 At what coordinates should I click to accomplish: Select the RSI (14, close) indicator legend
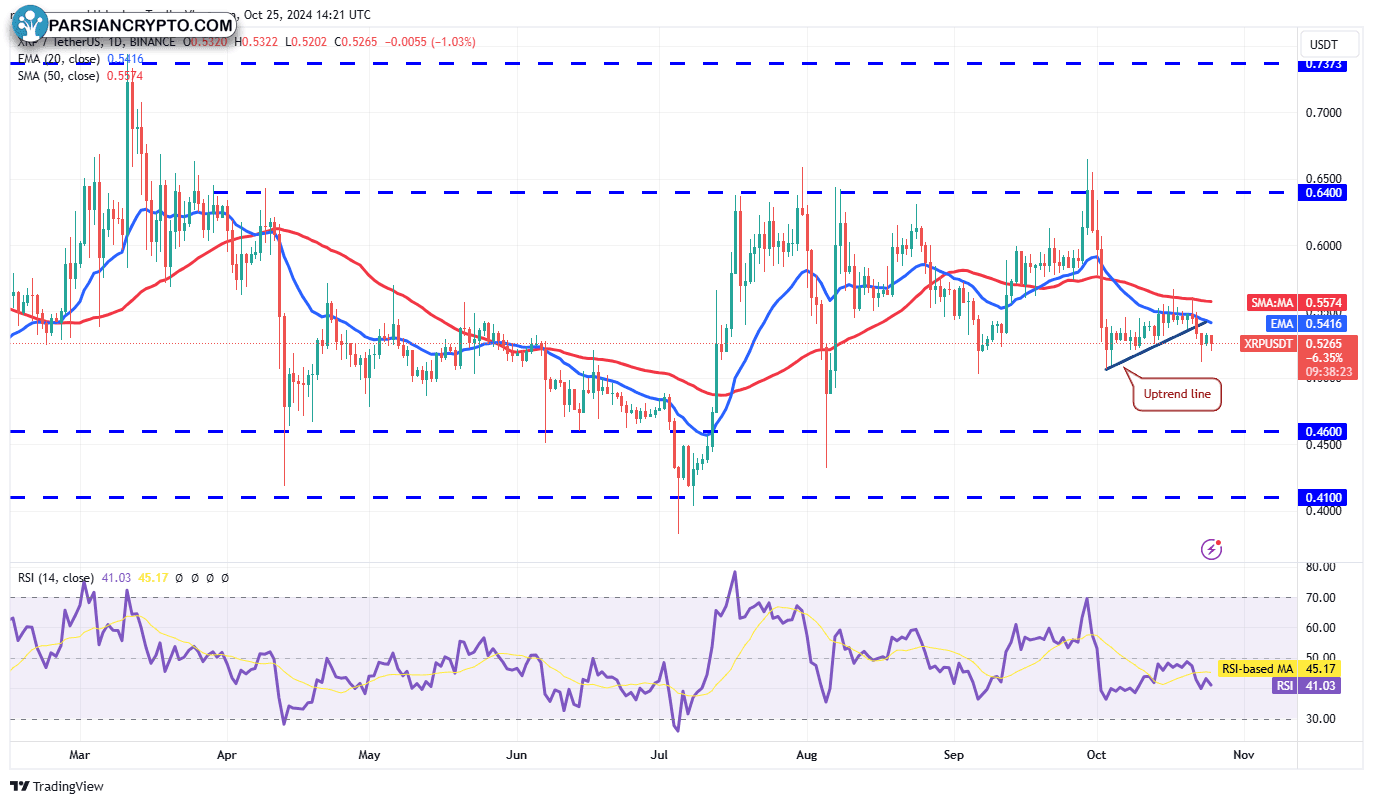[x=56, y=578]
